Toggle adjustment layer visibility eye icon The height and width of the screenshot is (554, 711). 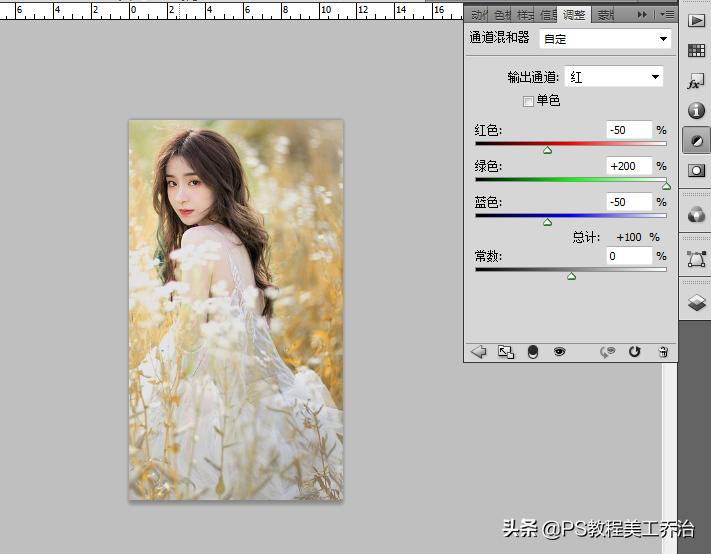pos(560,351)
